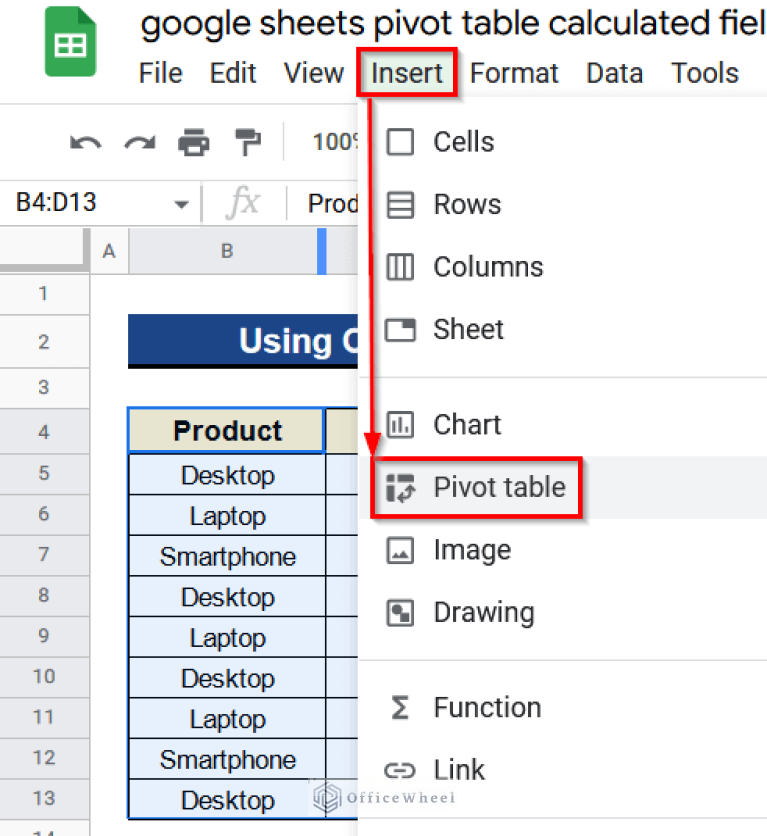Screen dimensions: 767x836
Task: Open the Data menu
Action: tap(615, 73)
